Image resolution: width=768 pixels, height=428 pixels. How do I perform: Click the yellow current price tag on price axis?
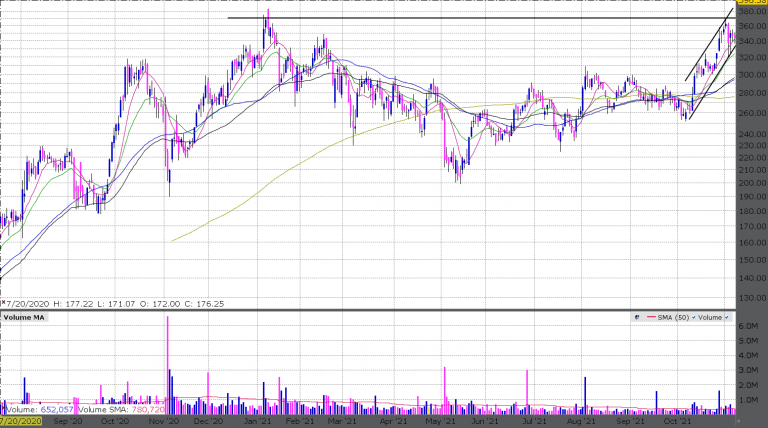(x=752, y=4)
